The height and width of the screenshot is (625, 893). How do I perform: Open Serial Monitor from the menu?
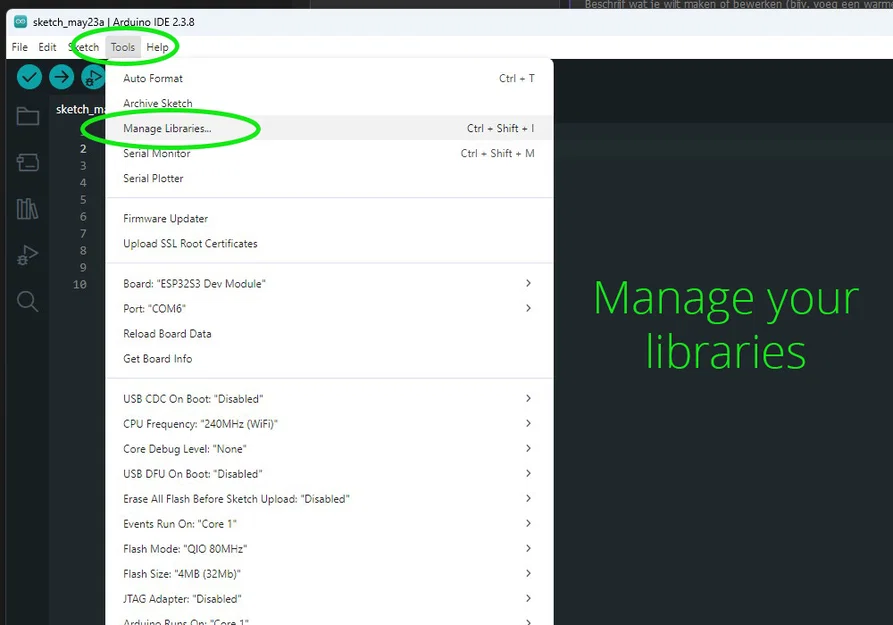[x=329, y=153]
